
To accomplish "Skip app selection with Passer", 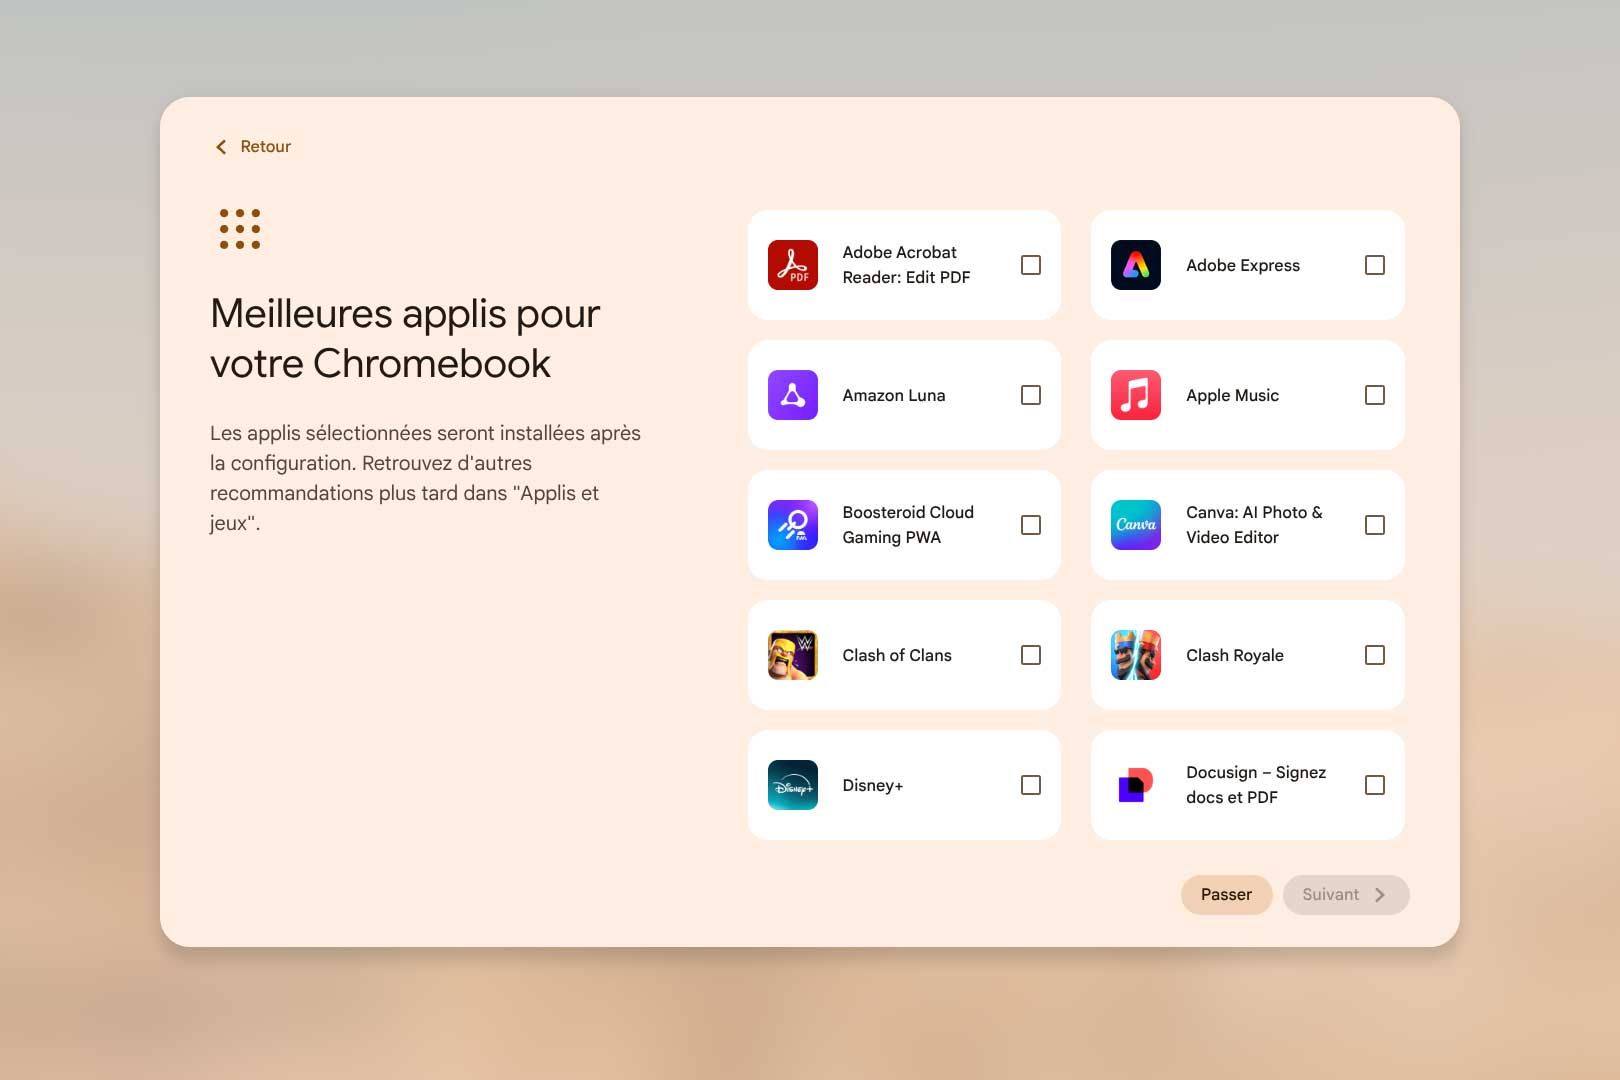I will (x=1226, y=895).
